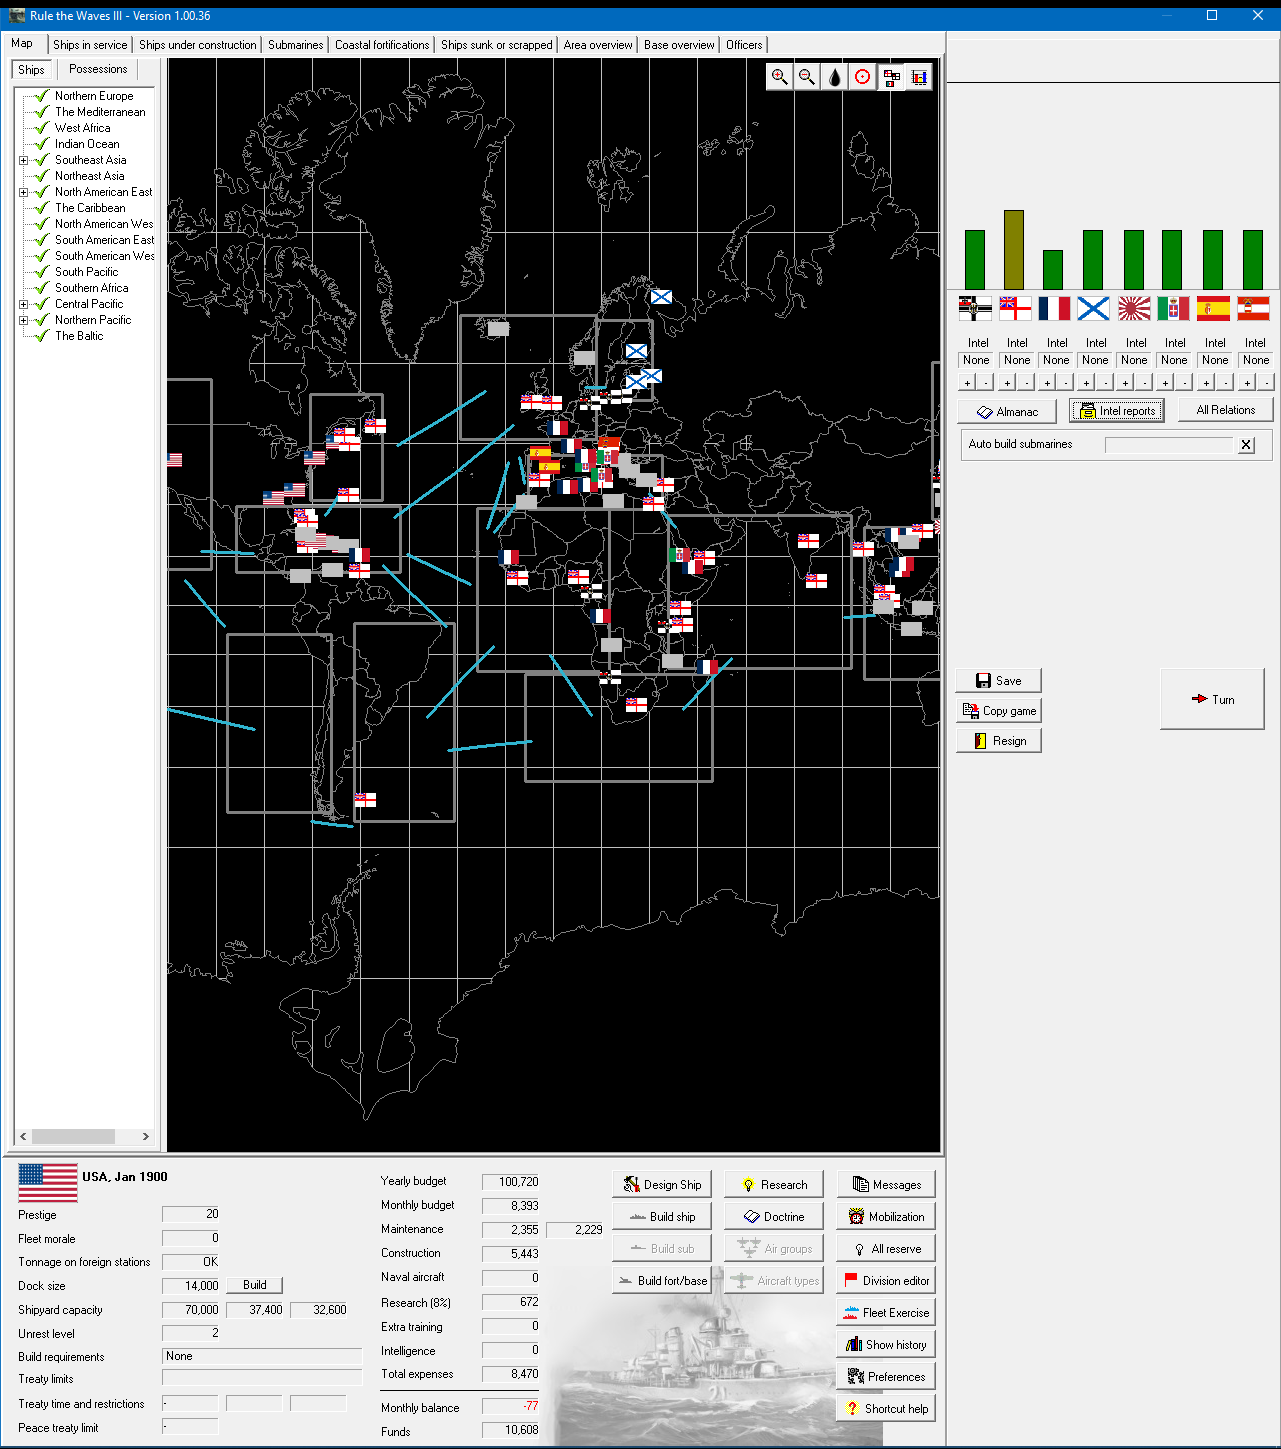Select the British white ensign flag
The image size is (1281, 1449).
click(1015, 308)
